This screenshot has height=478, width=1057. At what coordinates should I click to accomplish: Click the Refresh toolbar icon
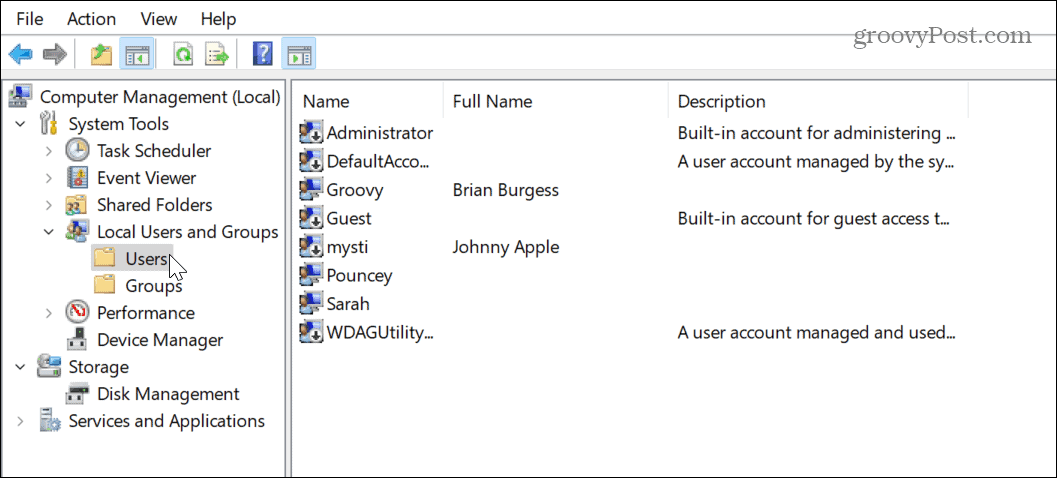point(183,54)
